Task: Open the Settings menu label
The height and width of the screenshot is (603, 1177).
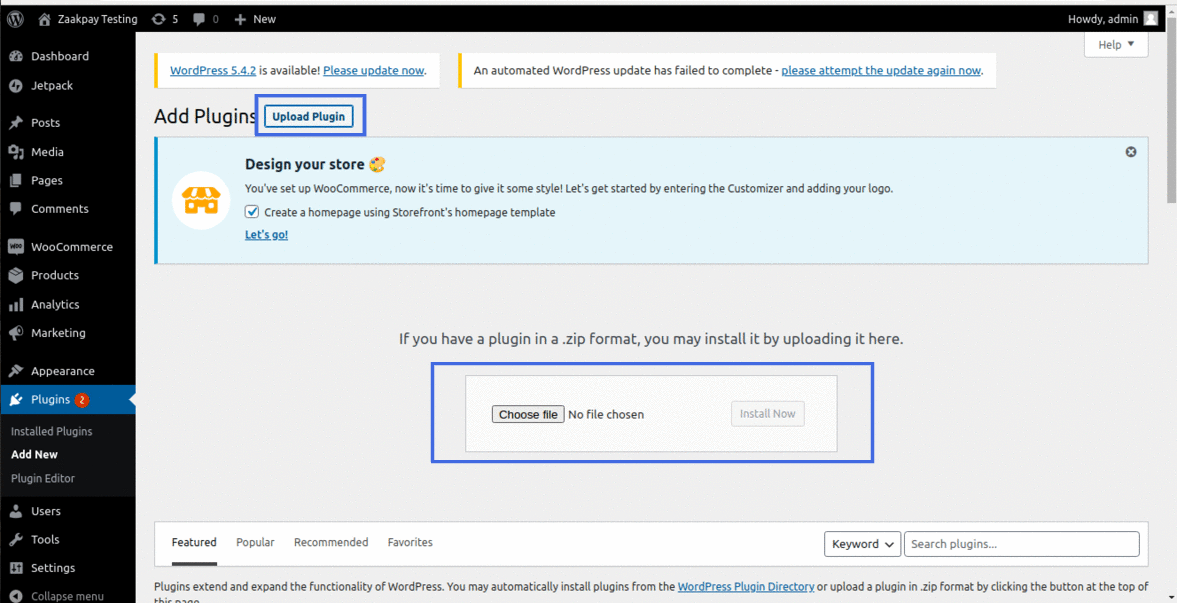Action: click(53, 568)
